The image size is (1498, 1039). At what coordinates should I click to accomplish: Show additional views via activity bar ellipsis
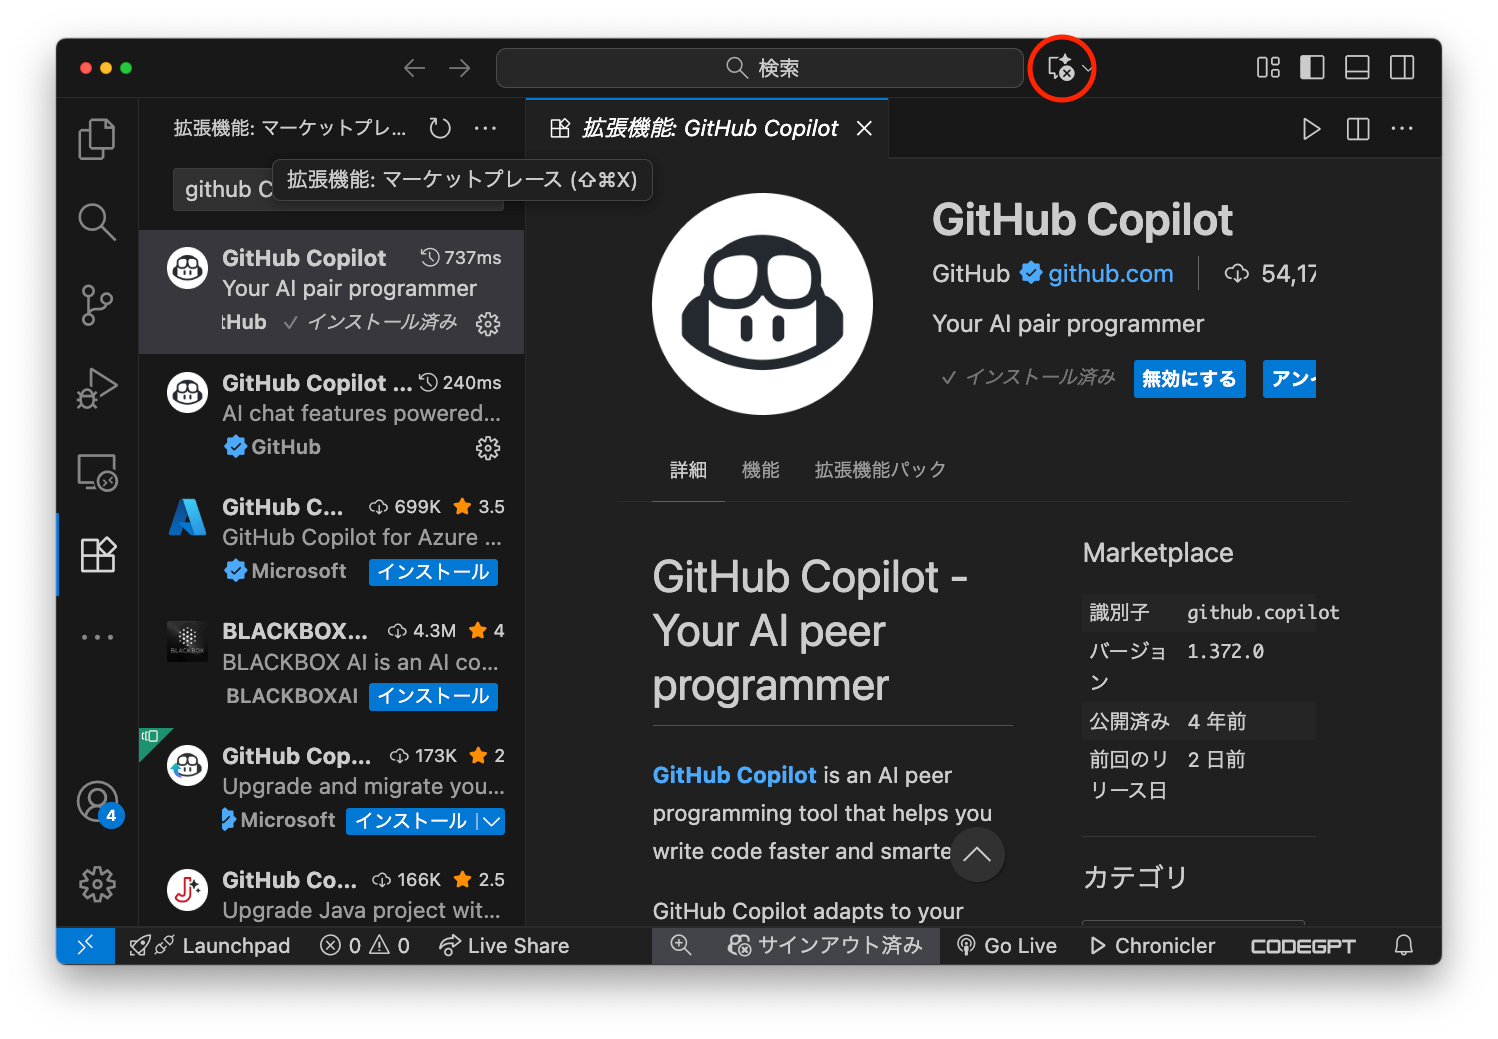(97, 637)
